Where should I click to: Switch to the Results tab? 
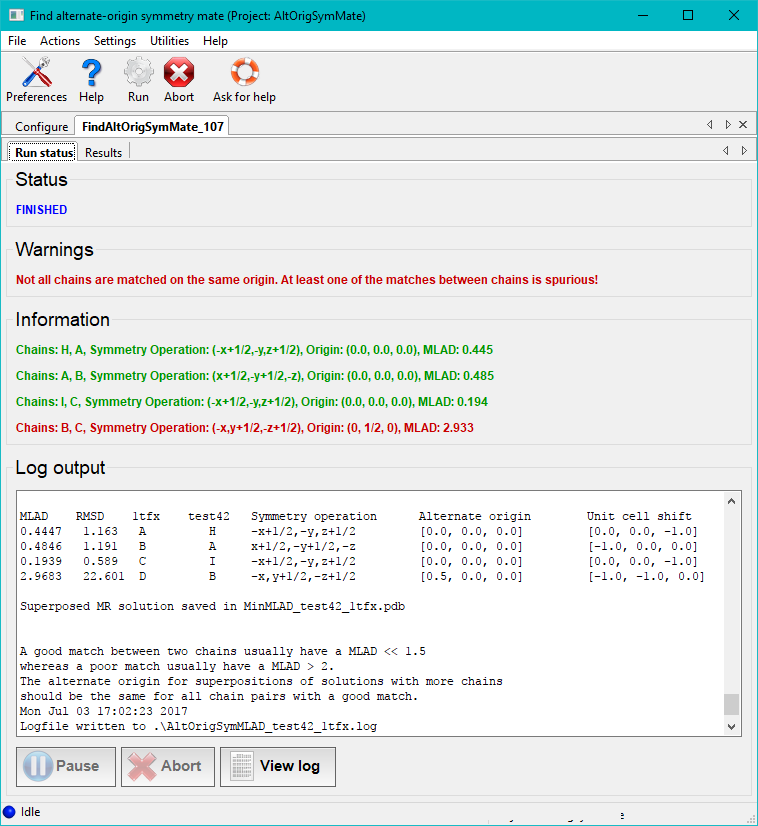103,153
